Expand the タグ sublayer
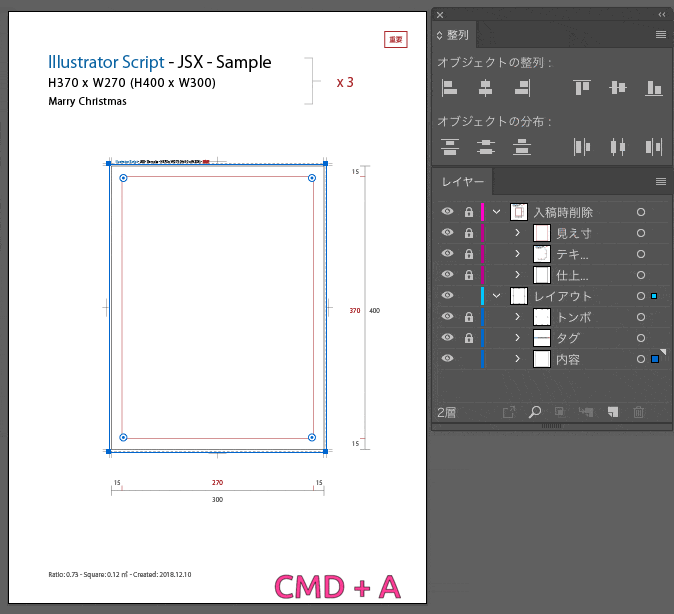 pyautogui.click(x=518, y=338)
